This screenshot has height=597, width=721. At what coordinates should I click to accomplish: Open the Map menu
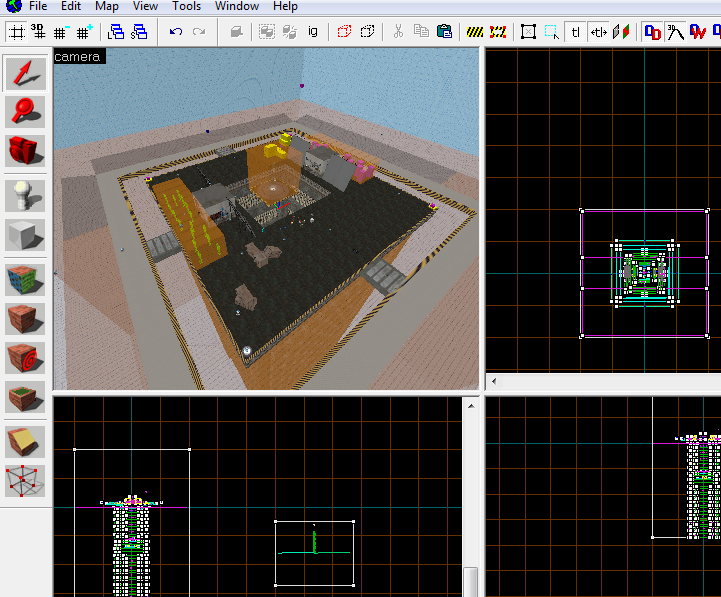point(106,6)
